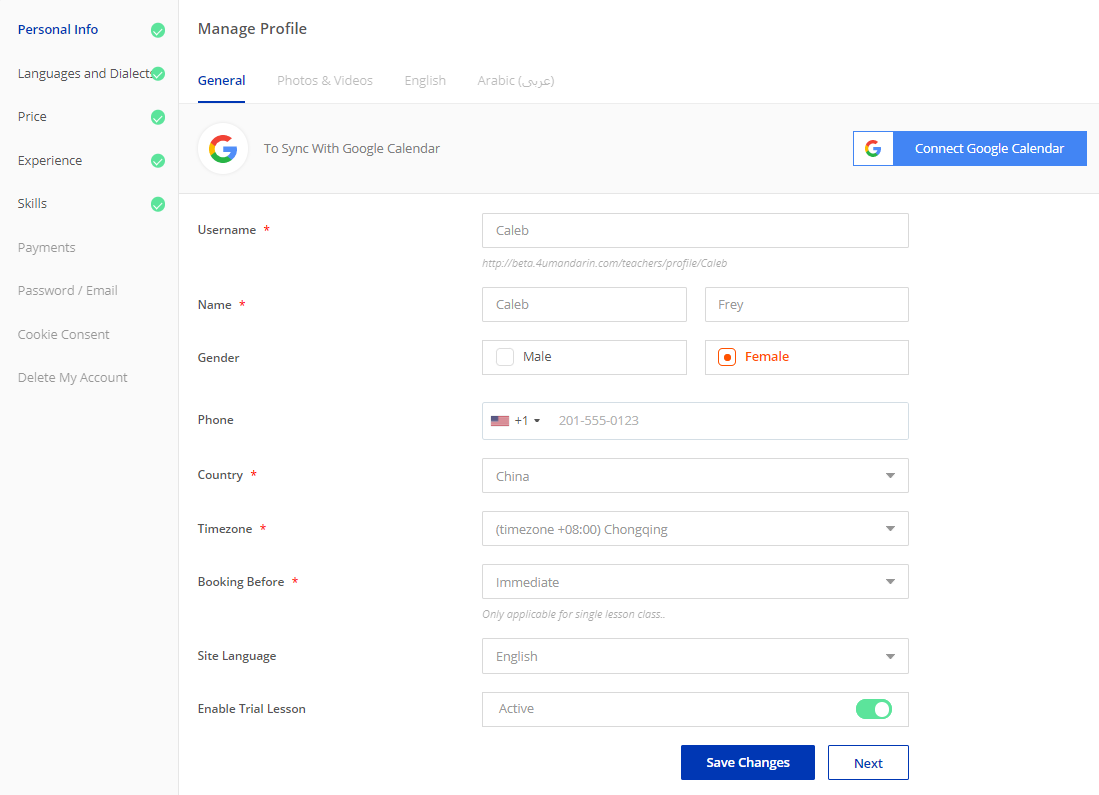
Task: Switch to the Photos & Videos tab
Action: coord(325,81)
